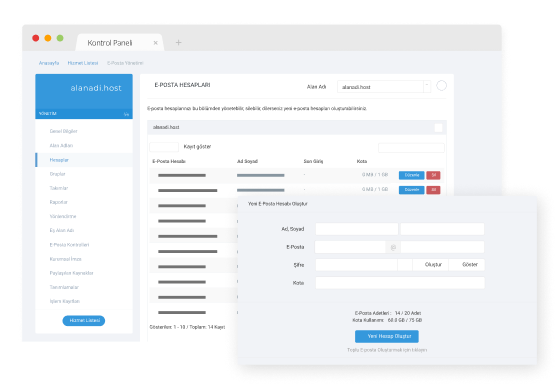Open Hizmet Listesi breadcrumb link
Image resolution: width=558 pixels, height=387 pixels.
[x=83, y=63]
